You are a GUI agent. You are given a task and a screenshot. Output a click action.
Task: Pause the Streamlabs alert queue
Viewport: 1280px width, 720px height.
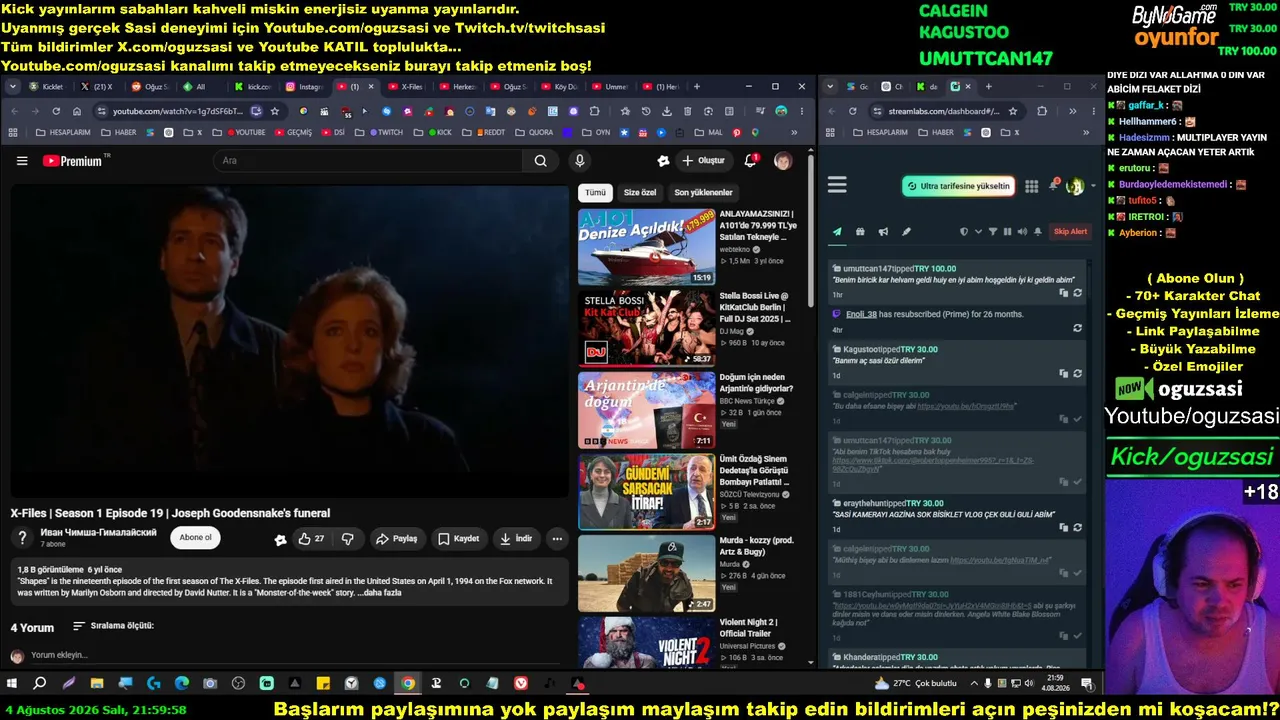[1007, 232]
